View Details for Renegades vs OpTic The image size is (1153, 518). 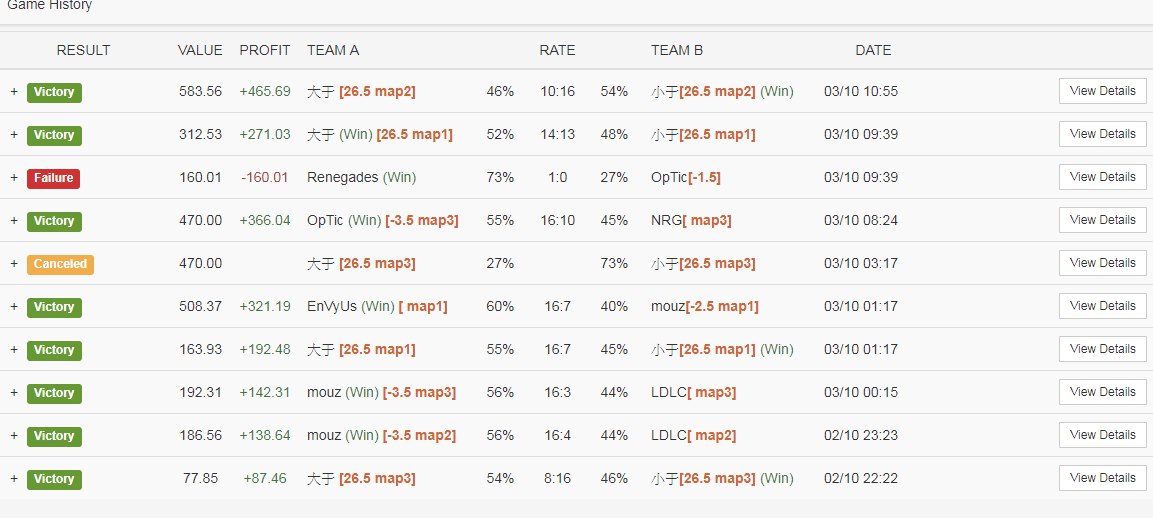pyautogui.click(x=1102, y=177)
